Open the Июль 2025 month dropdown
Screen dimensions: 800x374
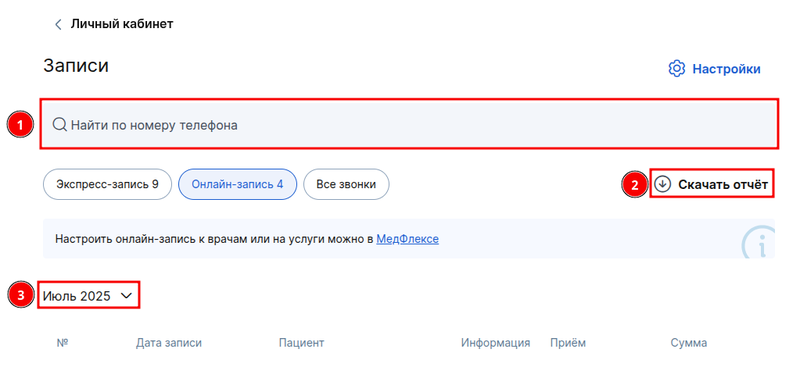click(x=88, y=295)
